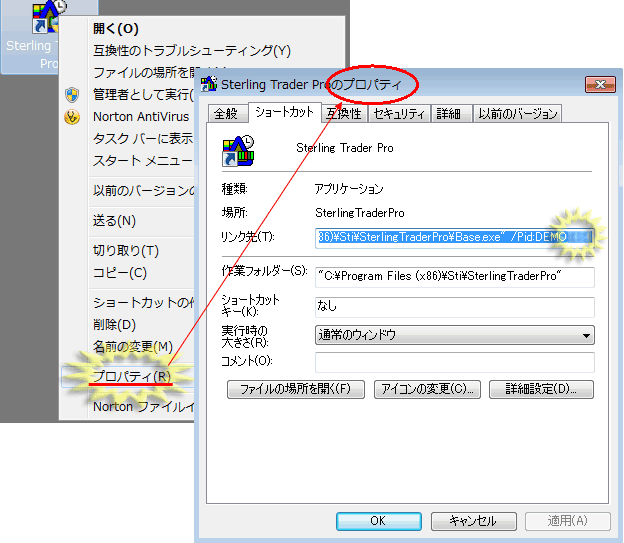The width and height of the screenshot is (624, 543).
Task: Select タスク バーに表示 menu entry
Action: click(x=143, y=139)
